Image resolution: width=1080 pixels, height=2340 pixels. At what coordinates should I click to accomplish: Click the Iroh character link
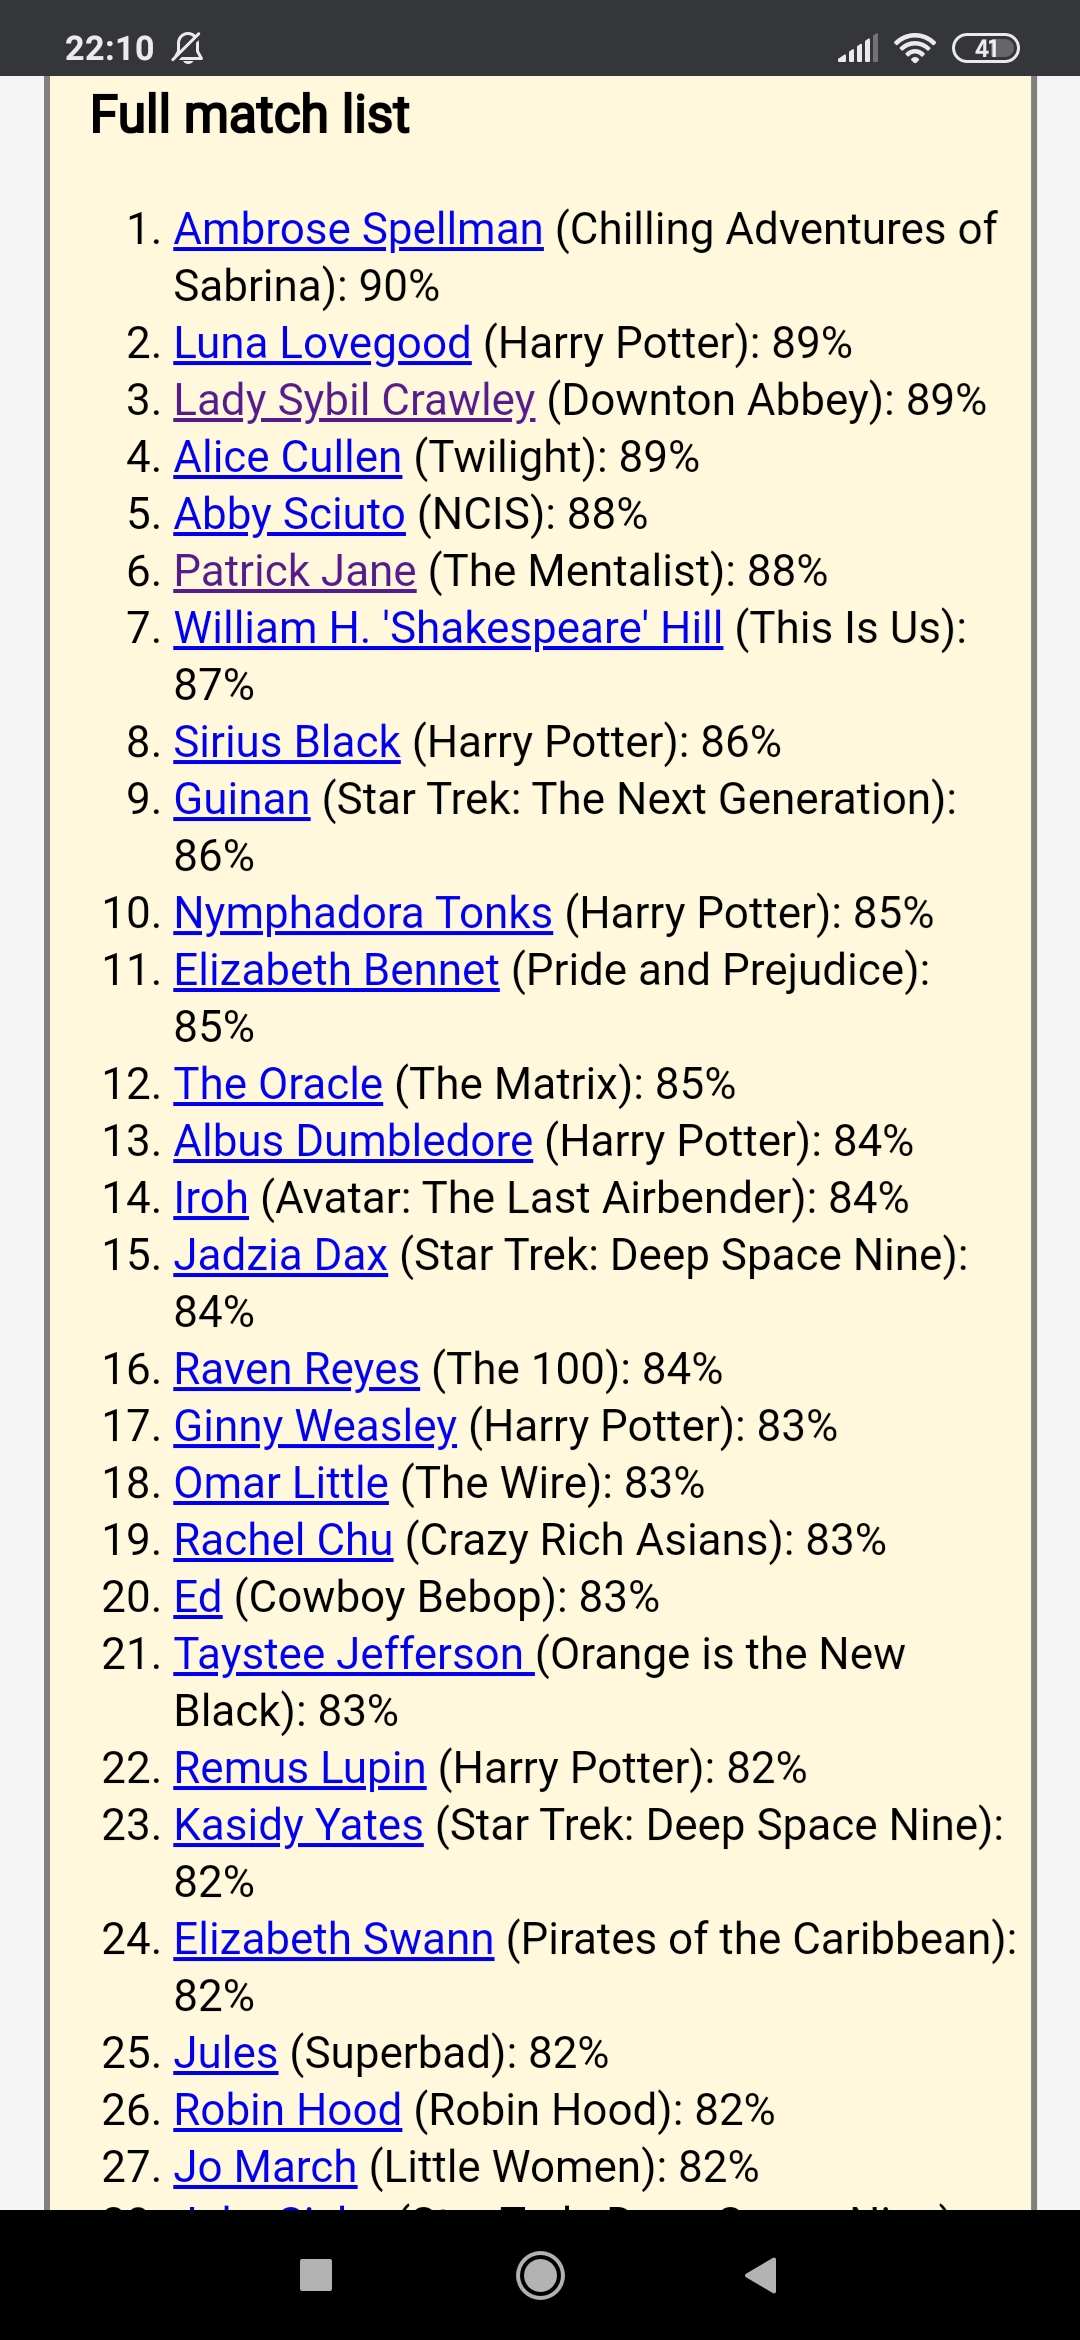pos(211,1198)
